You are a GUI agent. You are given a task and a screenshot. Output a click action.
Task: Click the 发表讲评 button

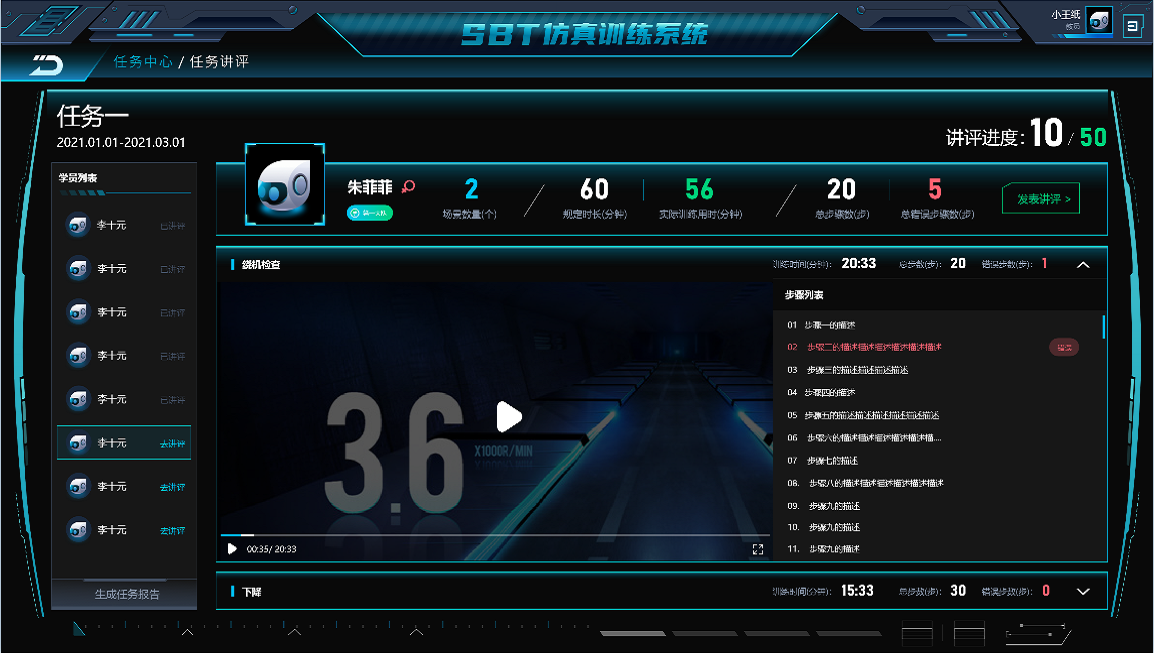pyautogui.click(x=1043, y=199)
